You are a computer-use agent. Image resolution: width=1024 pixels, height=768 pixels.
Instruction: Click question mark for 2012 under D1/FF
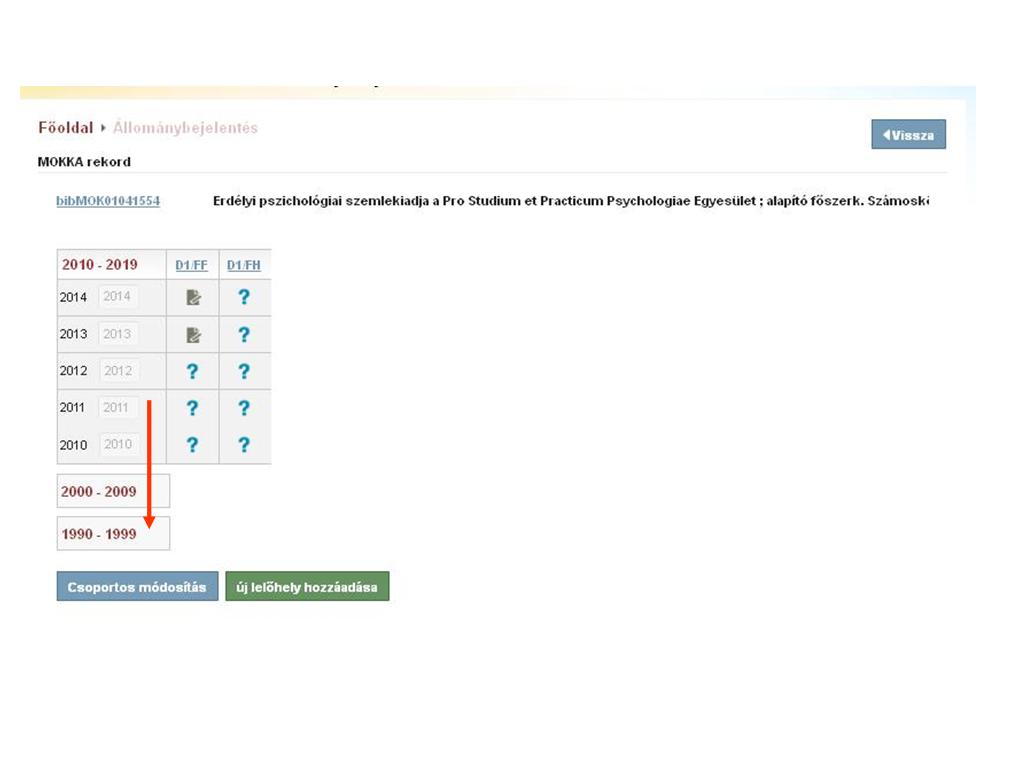pyautogui.click(x=193, y=371)
